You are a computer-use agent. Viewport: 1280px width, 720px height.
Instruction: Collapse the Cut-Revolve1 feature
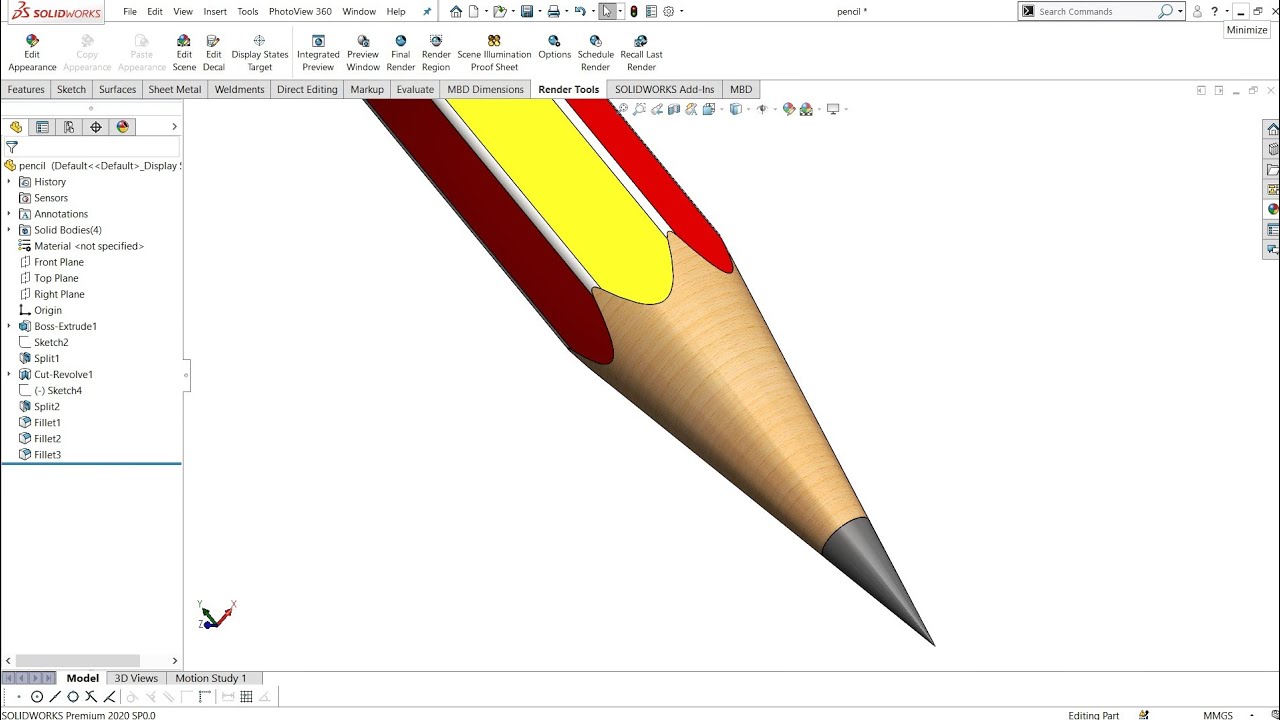point(9,374)
